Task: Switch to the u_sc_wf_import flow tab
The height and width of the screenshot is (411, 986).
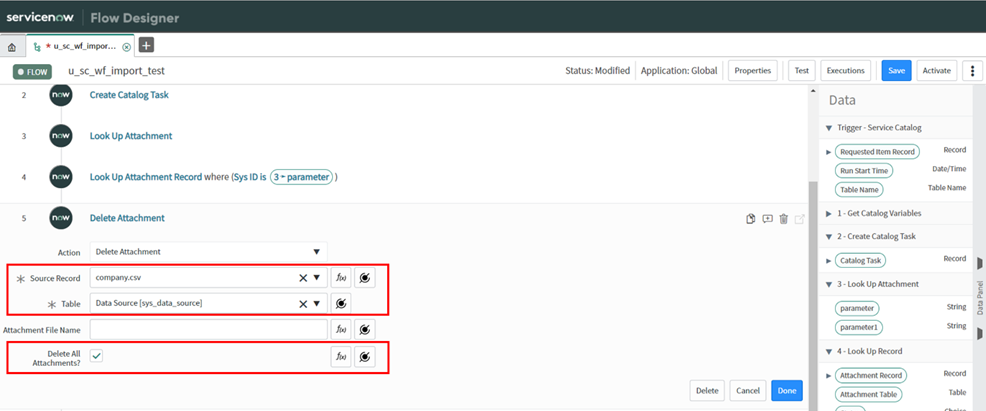Action: click(x=80, y=47)
